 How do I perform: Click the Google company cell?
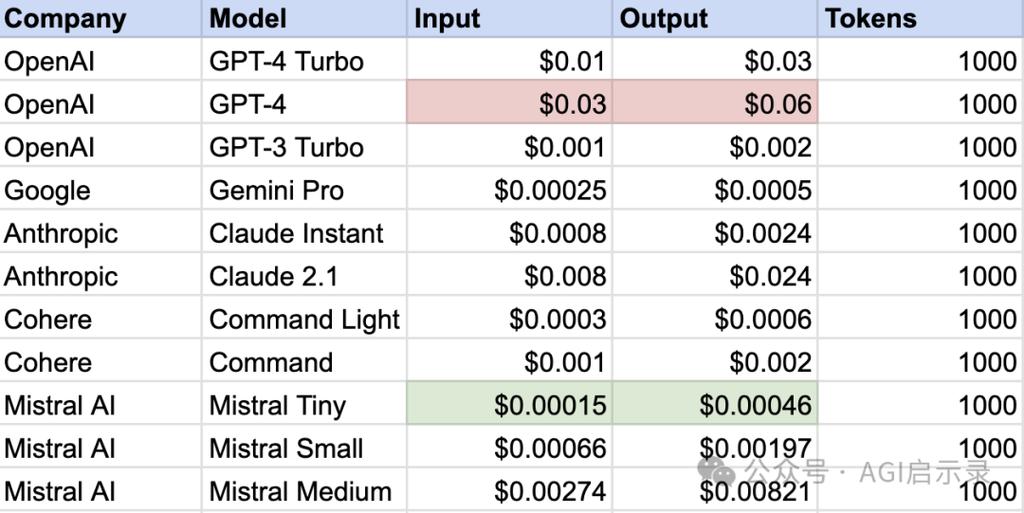pyautogui.click(x=101, y=188)
